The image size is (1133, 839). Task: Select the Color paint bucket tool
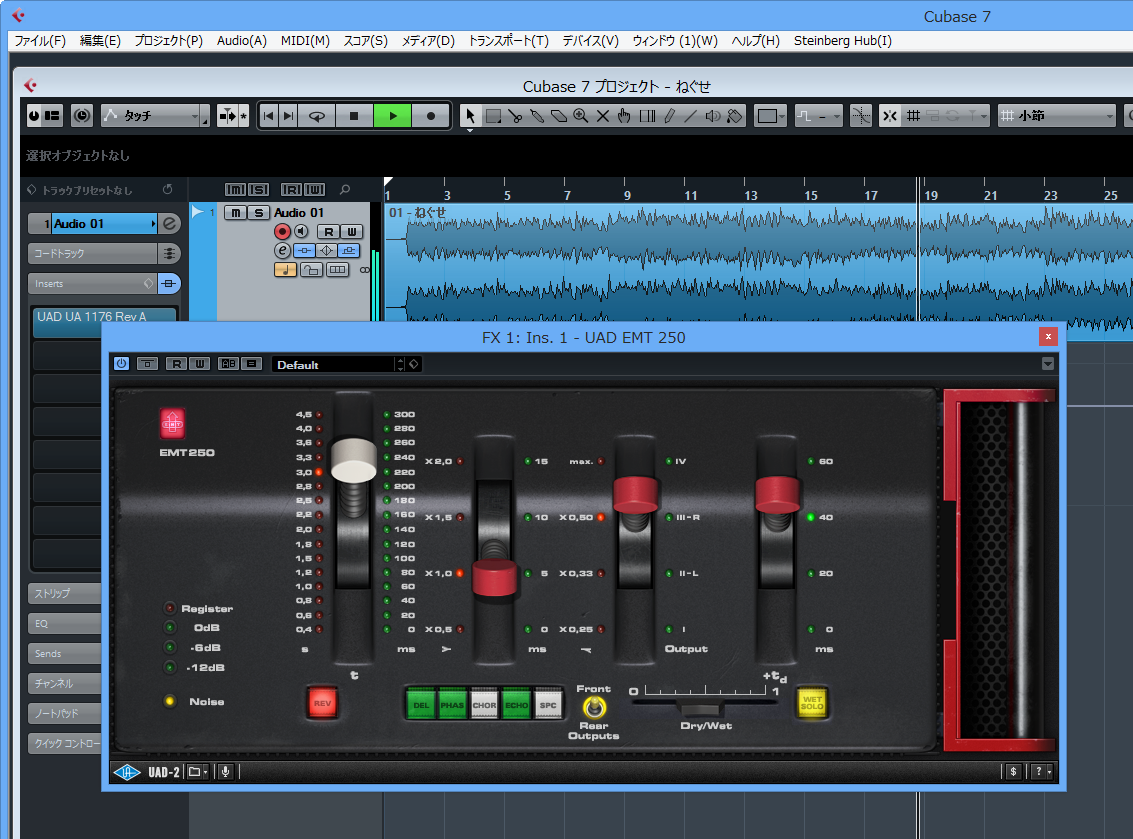(x=734, y=116)
